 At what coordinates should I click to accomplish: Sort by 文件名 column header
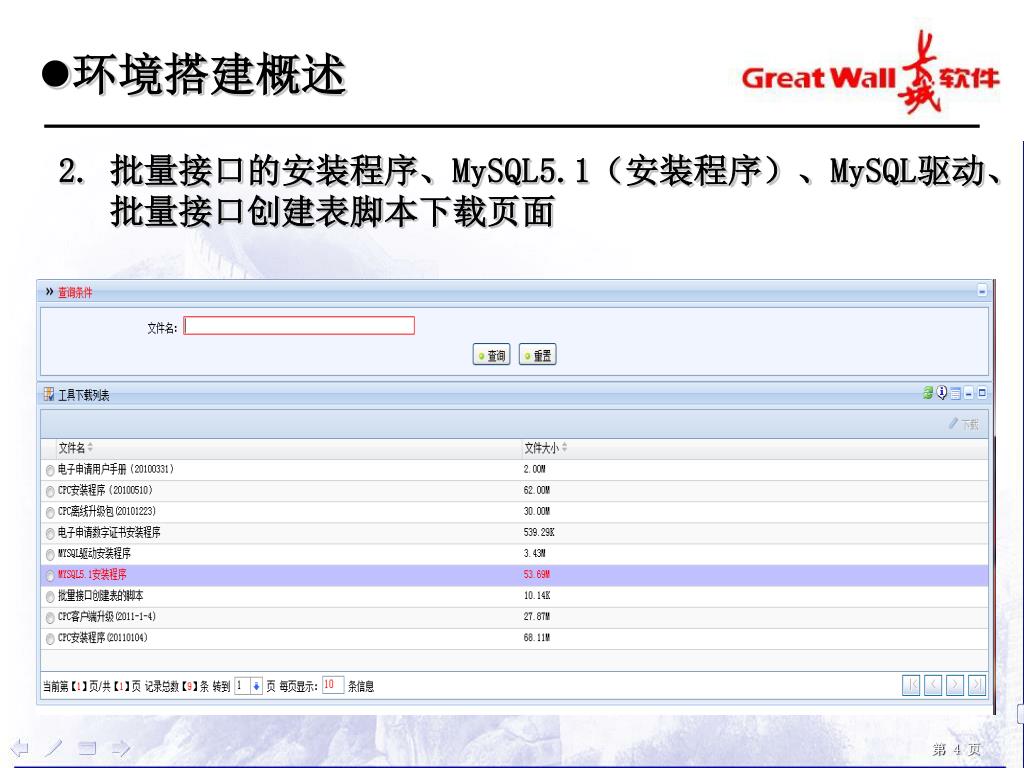point(75,448)
